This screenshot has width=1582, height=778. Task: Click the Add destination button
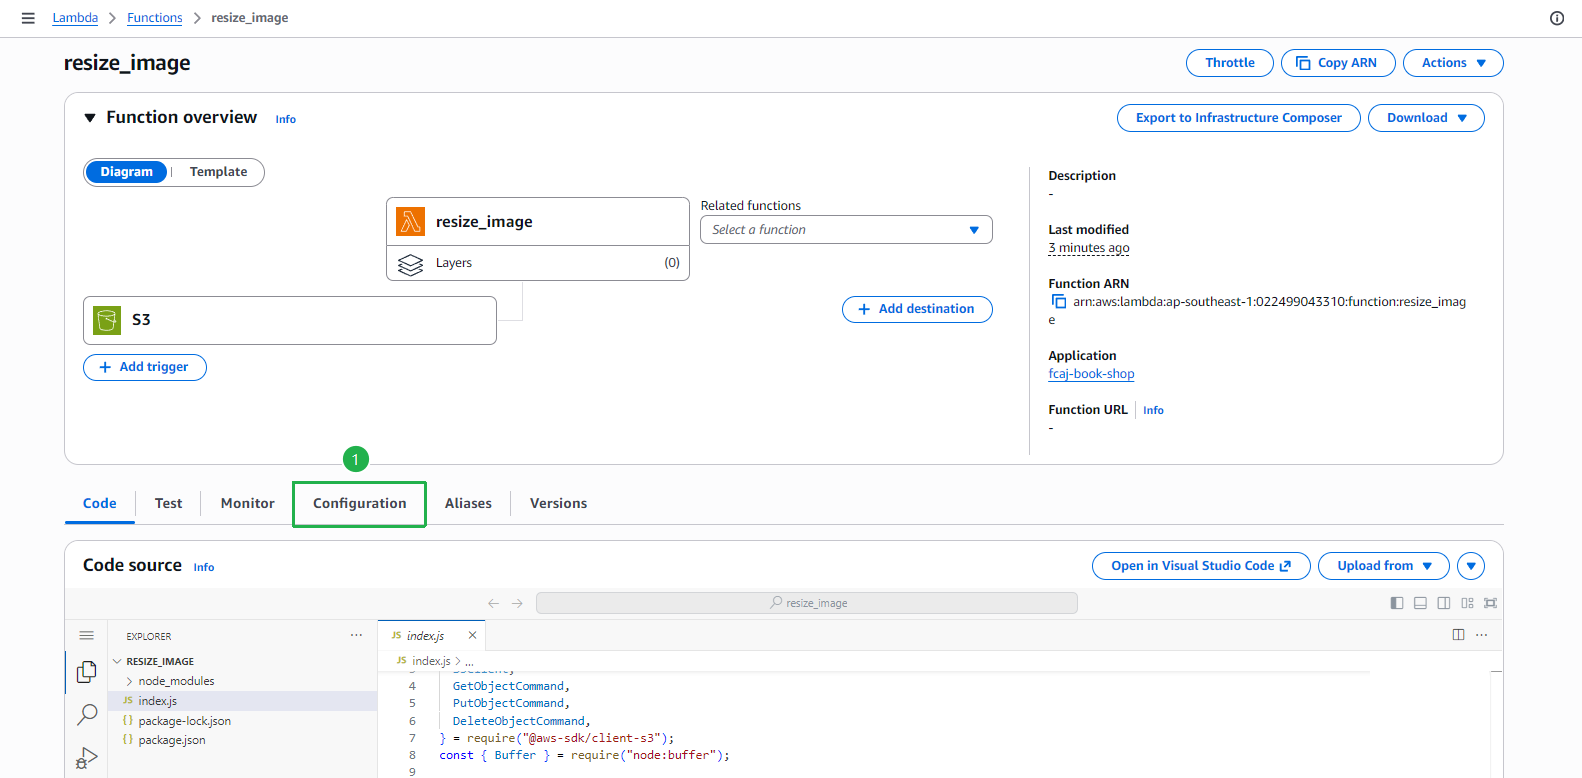coord(917,309)
